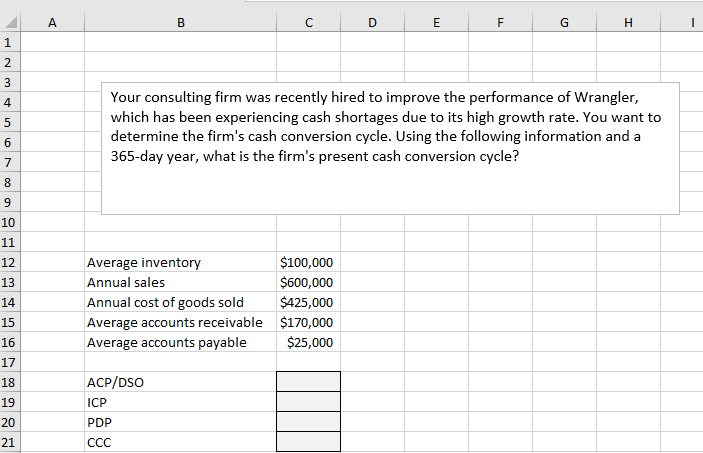
Task: Select the $425,000 value cell
Action: click(x=308, y=302)
